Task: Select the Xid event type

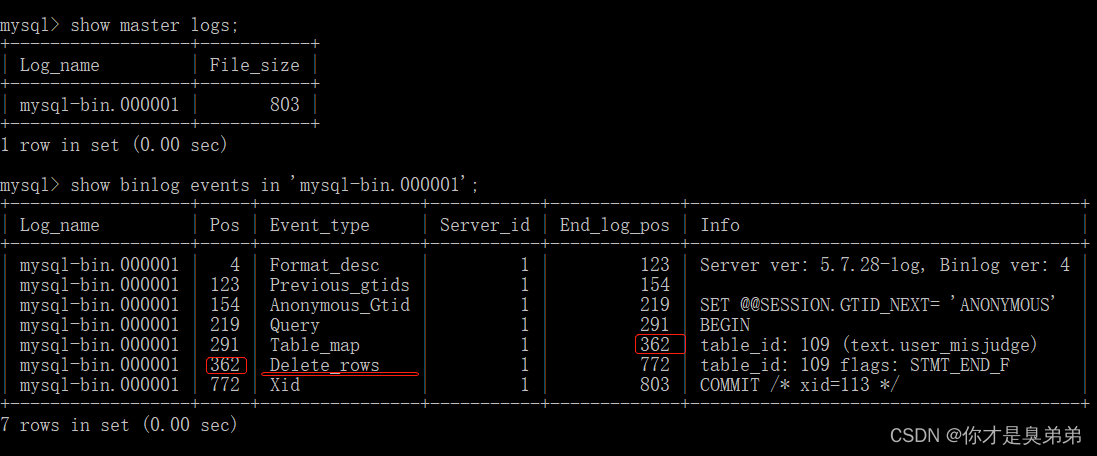Action: pos(285,385)
